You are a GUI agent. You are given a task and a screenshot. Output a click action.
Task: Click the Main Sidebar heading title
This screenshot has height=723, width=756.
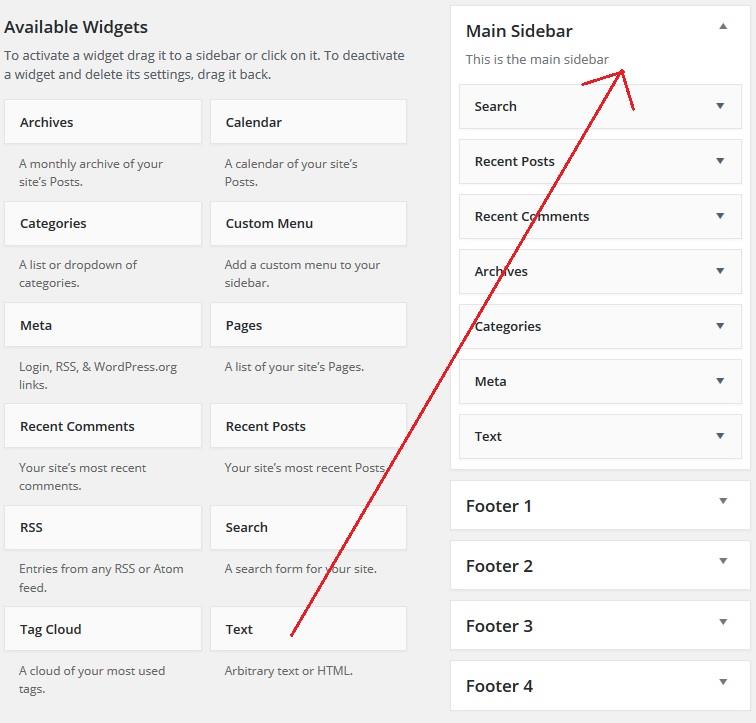(519, 32)
